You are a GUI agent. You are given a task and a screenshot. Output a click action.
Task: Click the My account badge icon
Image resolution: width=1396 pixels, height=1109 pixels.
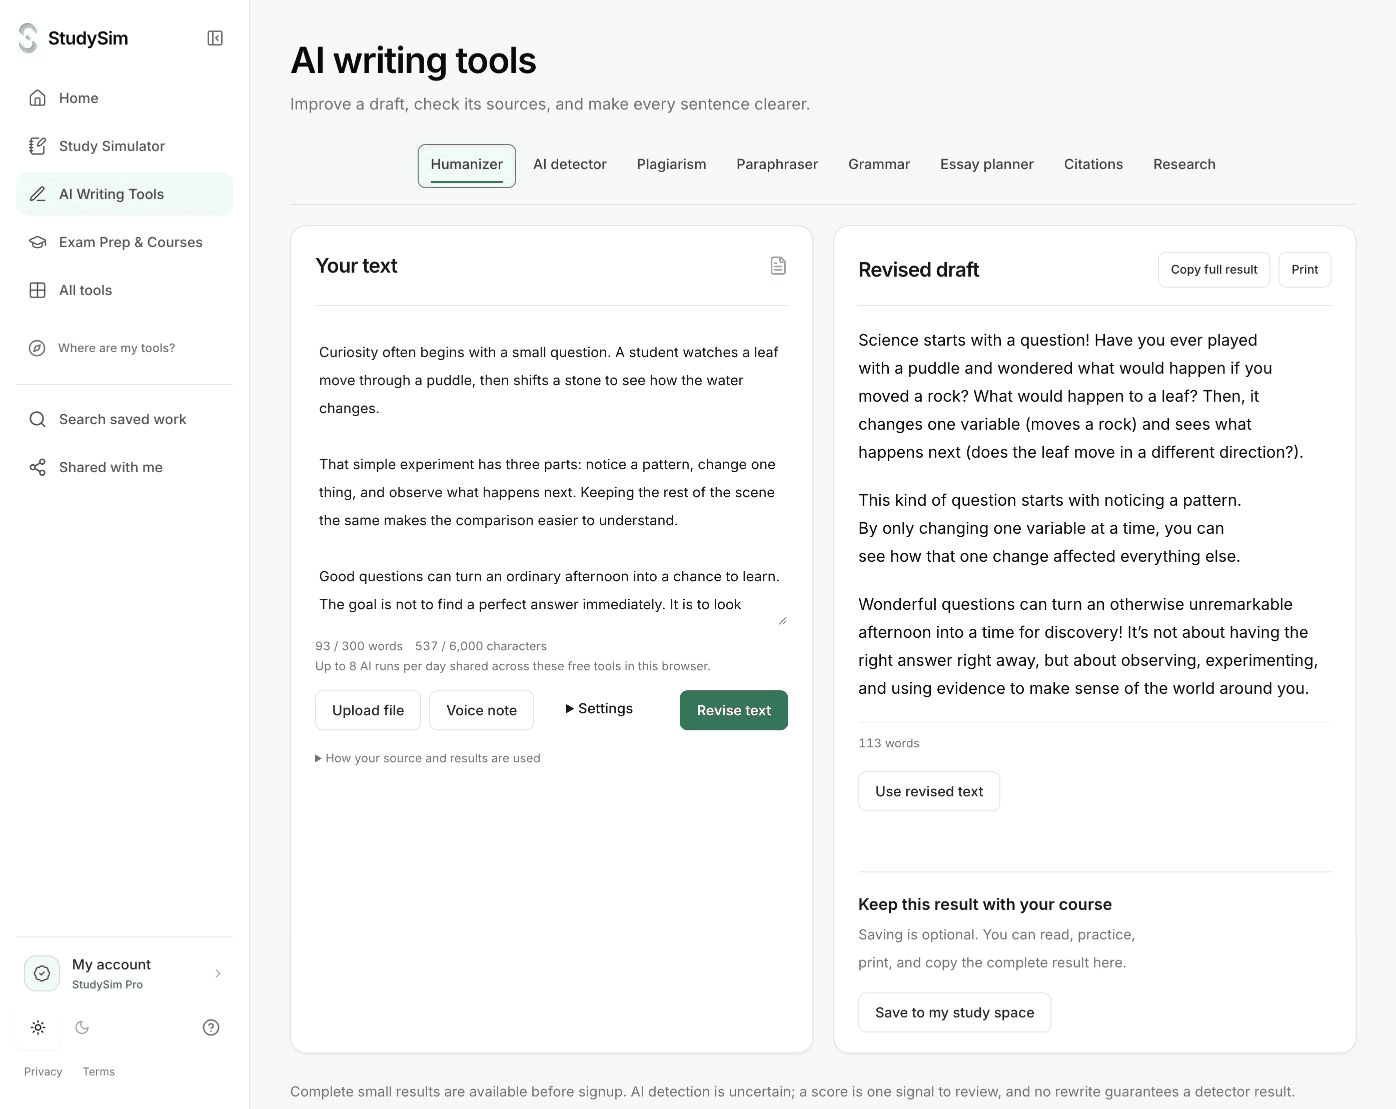[x=42, y=973]
